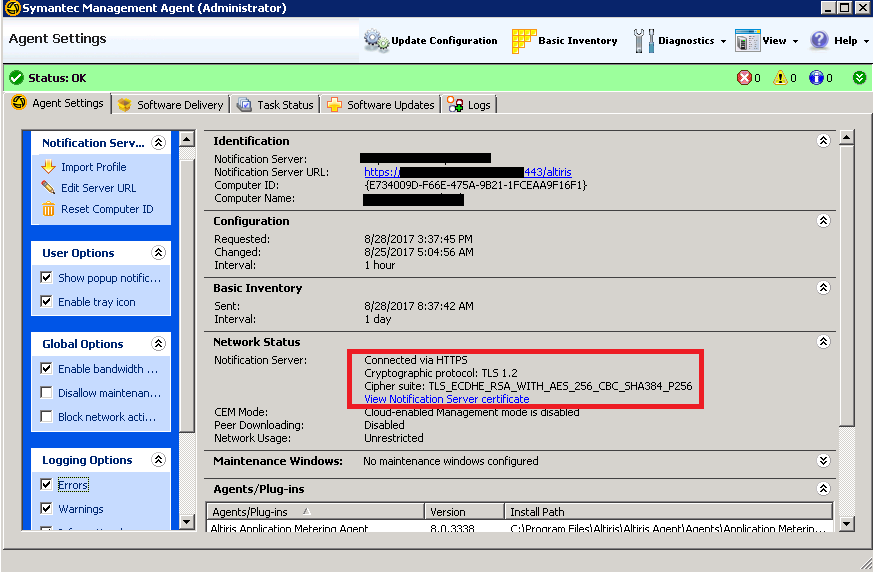Click Basic Inventory toolbar button
Screen dimensions: 873x572
[565, 41]
